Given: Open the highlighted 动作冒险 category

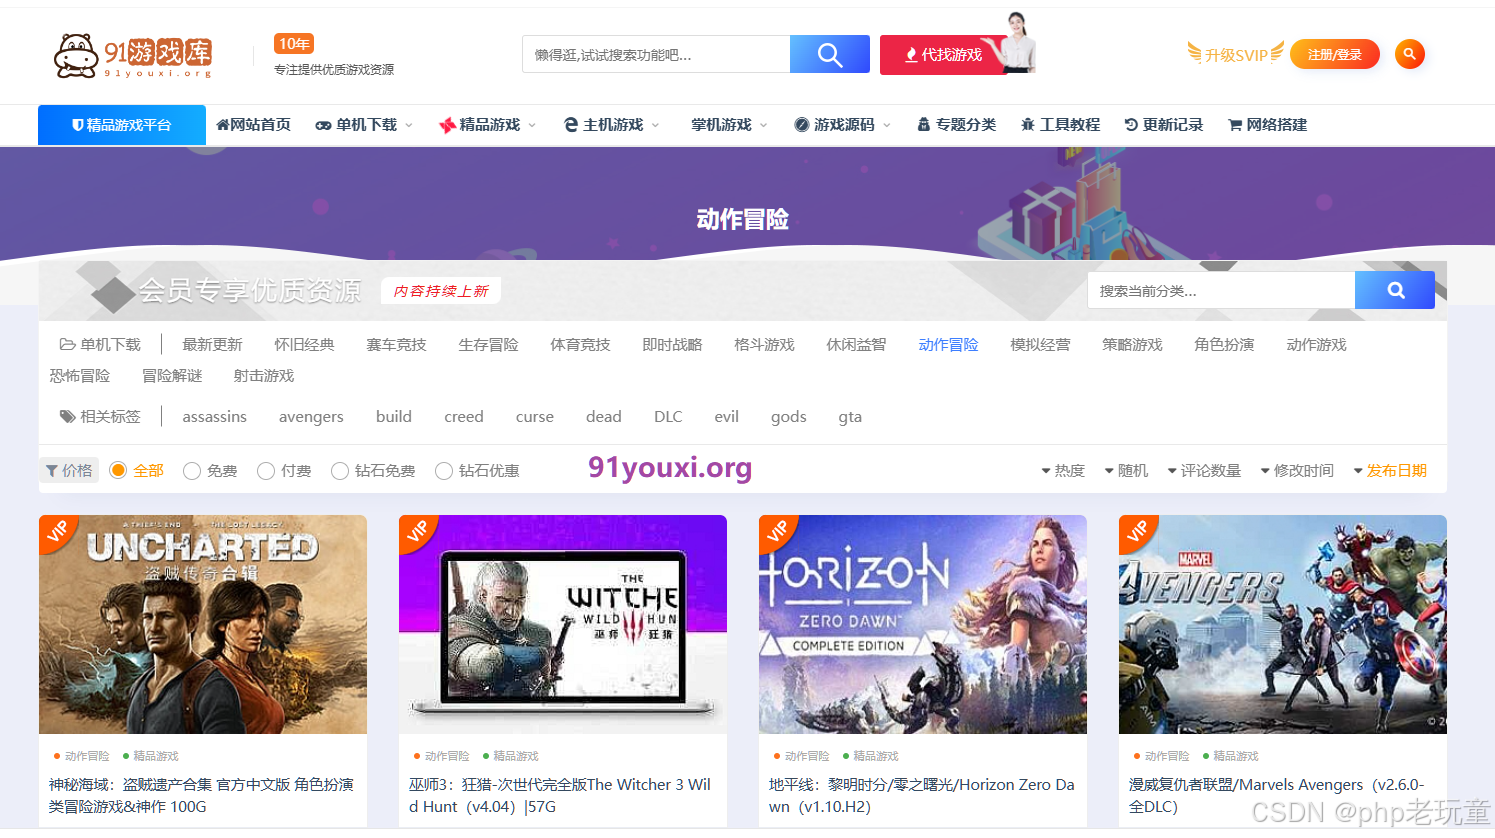Looking at the screenshot, I should (x=948, y=344).
